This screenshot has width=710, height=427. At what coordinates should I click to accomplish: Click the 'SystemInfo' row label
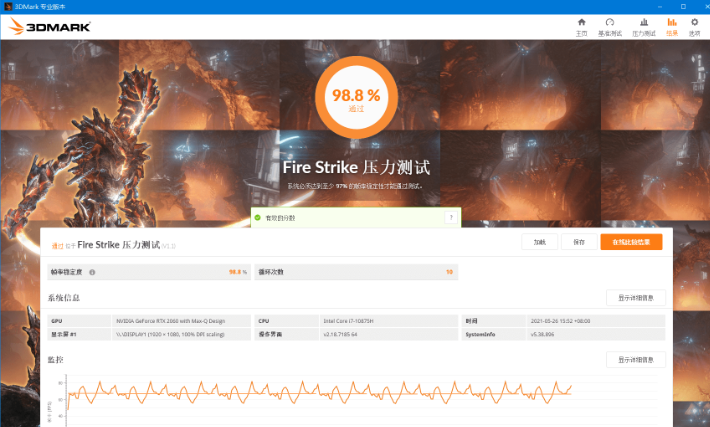click(480, 334)
